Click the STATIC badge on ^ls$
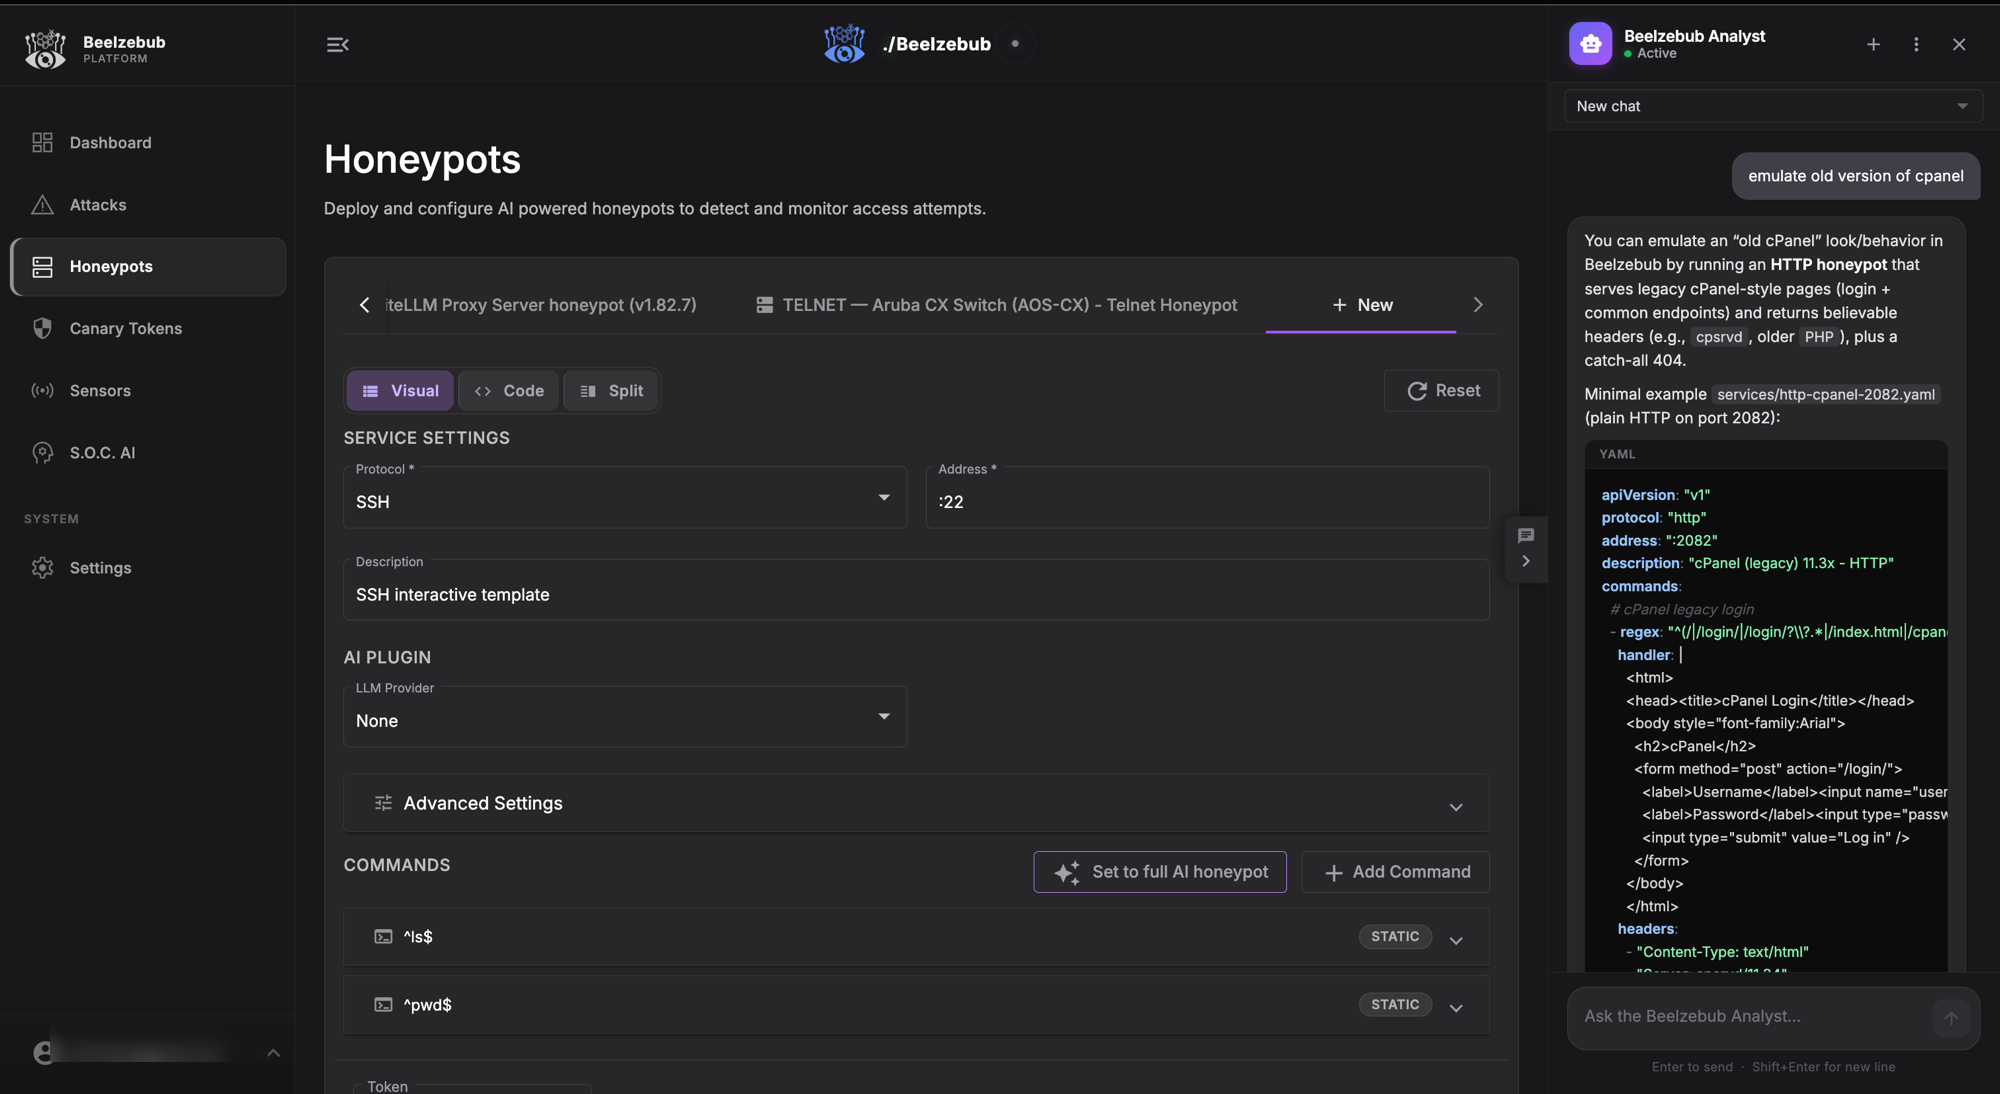 1395,937
